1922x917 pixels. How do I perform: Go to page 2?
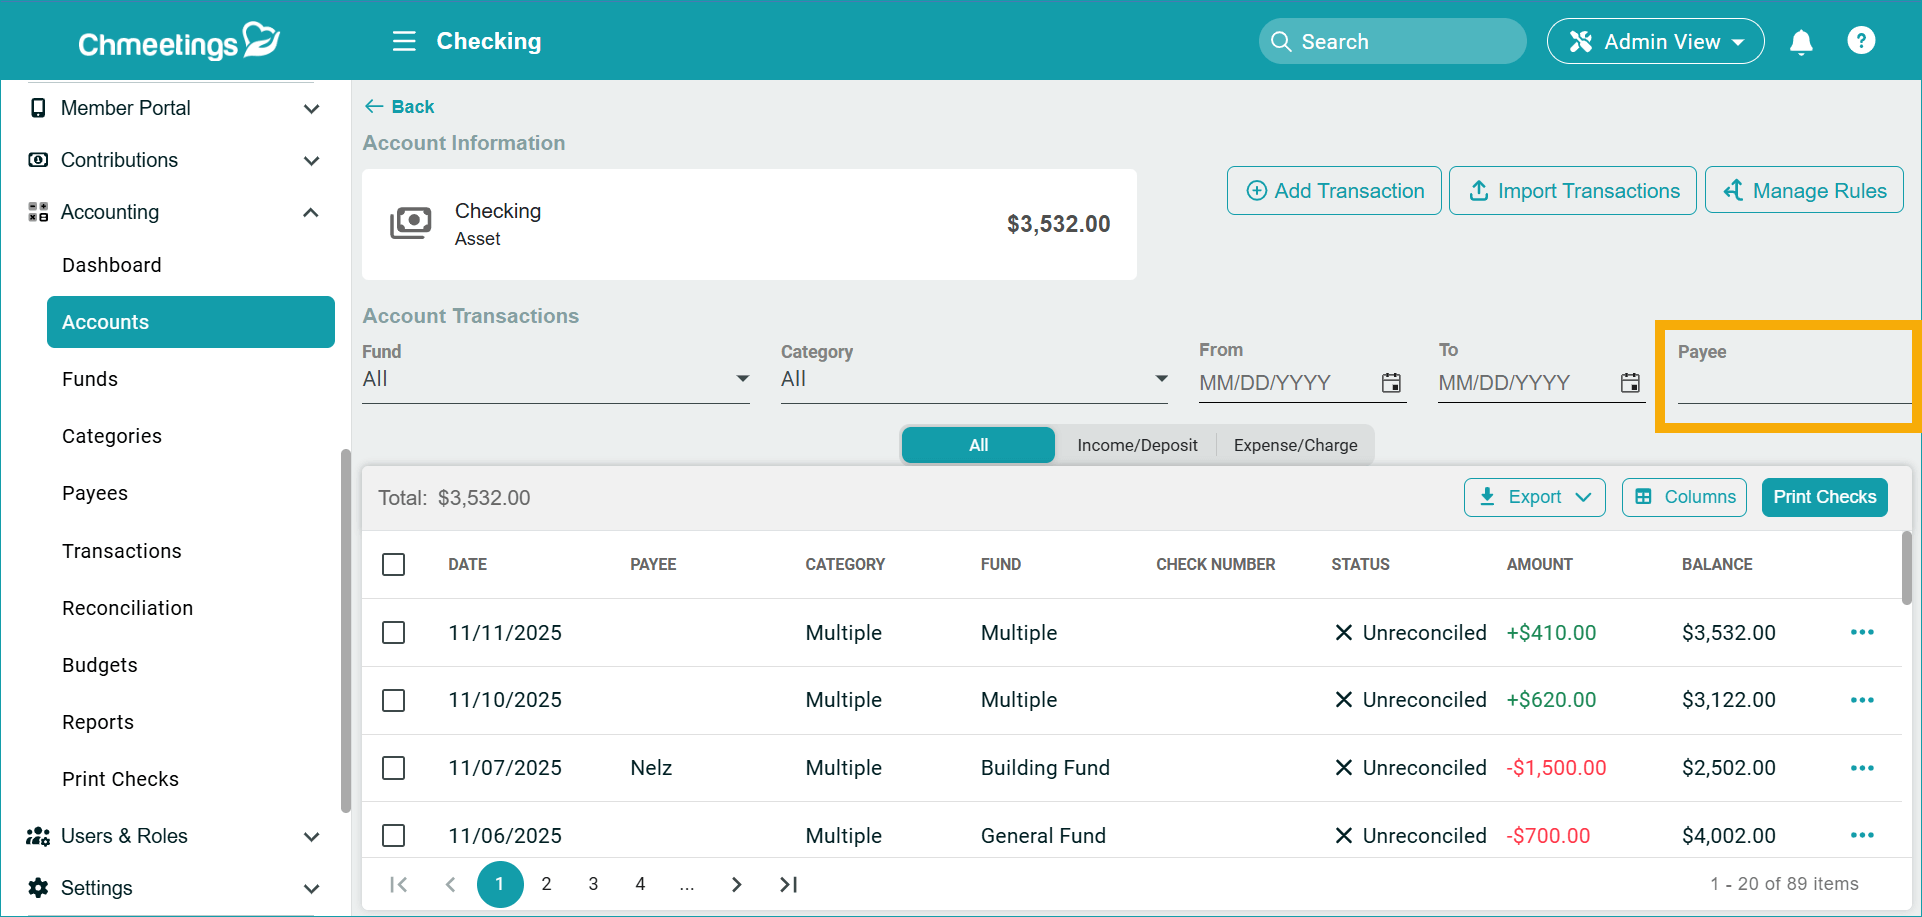click(x=546, y=884)
